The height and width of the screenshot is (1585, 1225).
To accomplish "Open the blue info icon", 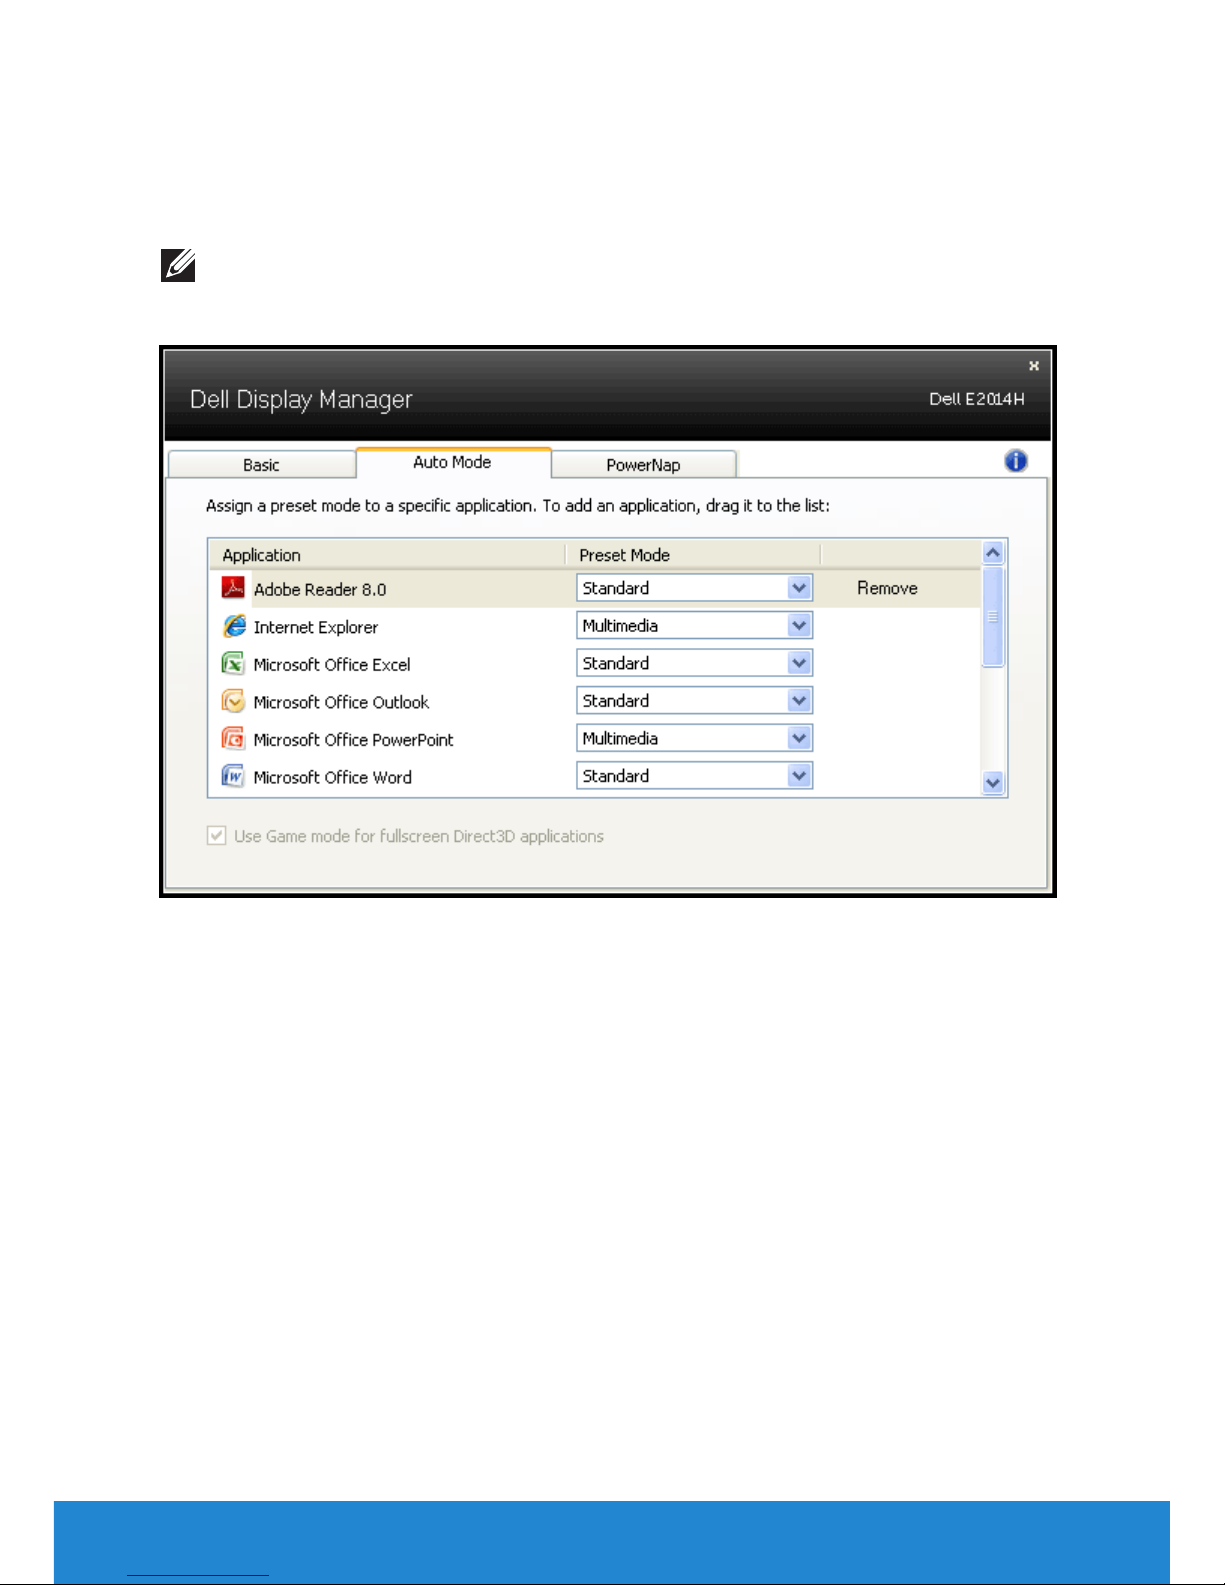I will pos(1015,461).
